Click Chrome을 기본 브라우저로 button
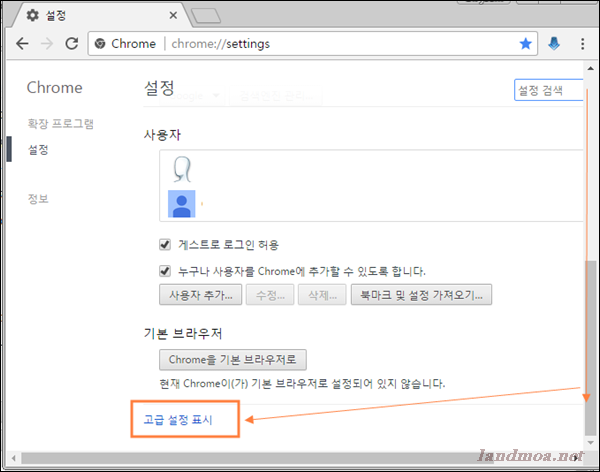Screen dimensions: 600x472 (x=233, y=359)
